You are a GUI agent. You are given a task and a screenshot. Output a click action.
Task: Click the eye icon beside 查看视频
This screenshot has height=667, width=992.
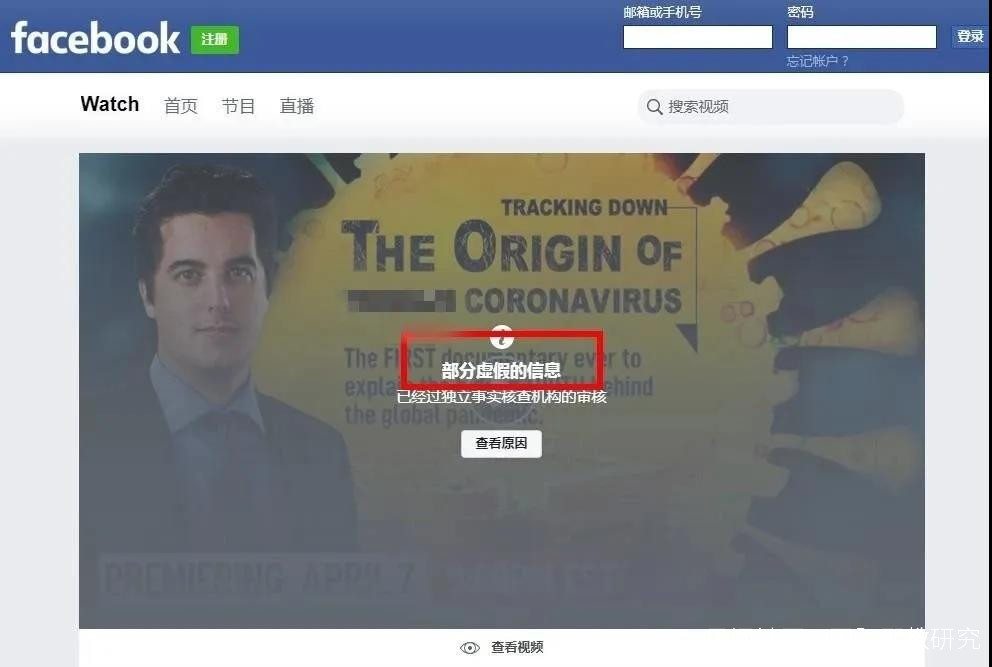click(x=469, y=647)
